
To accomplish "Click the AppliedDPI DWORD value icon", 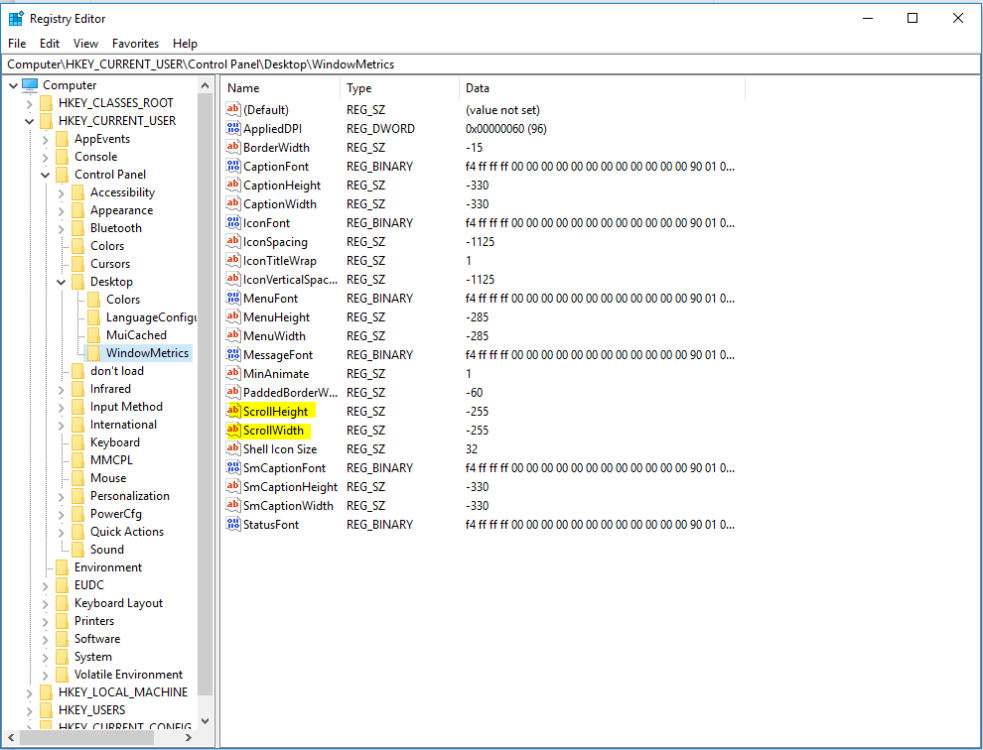I will (x=234, y=129).
